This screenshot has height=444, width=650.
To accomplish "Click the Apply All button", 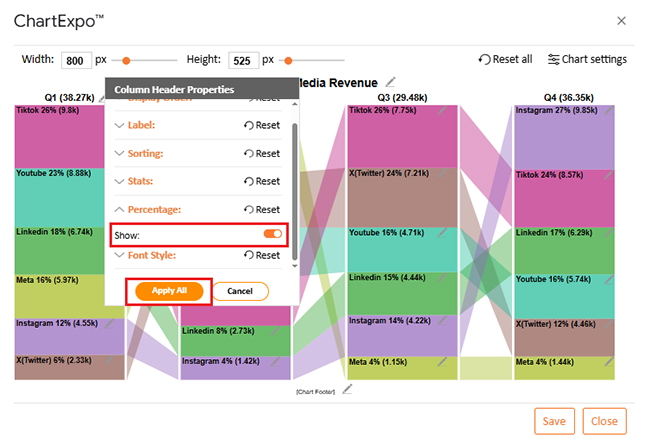I will pyautogui.click(x=169, y=291).
